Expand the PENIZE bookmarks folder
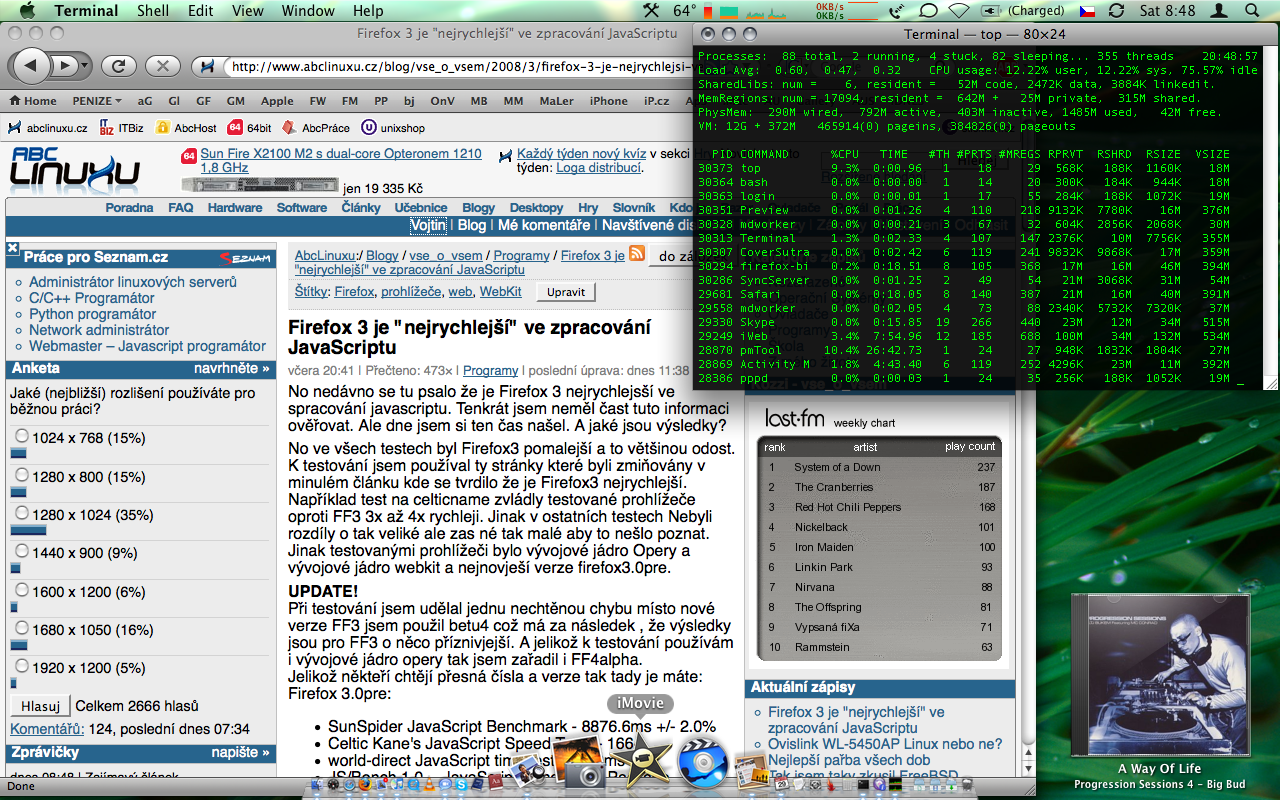 pyautogui.click(x=97, y=101)
